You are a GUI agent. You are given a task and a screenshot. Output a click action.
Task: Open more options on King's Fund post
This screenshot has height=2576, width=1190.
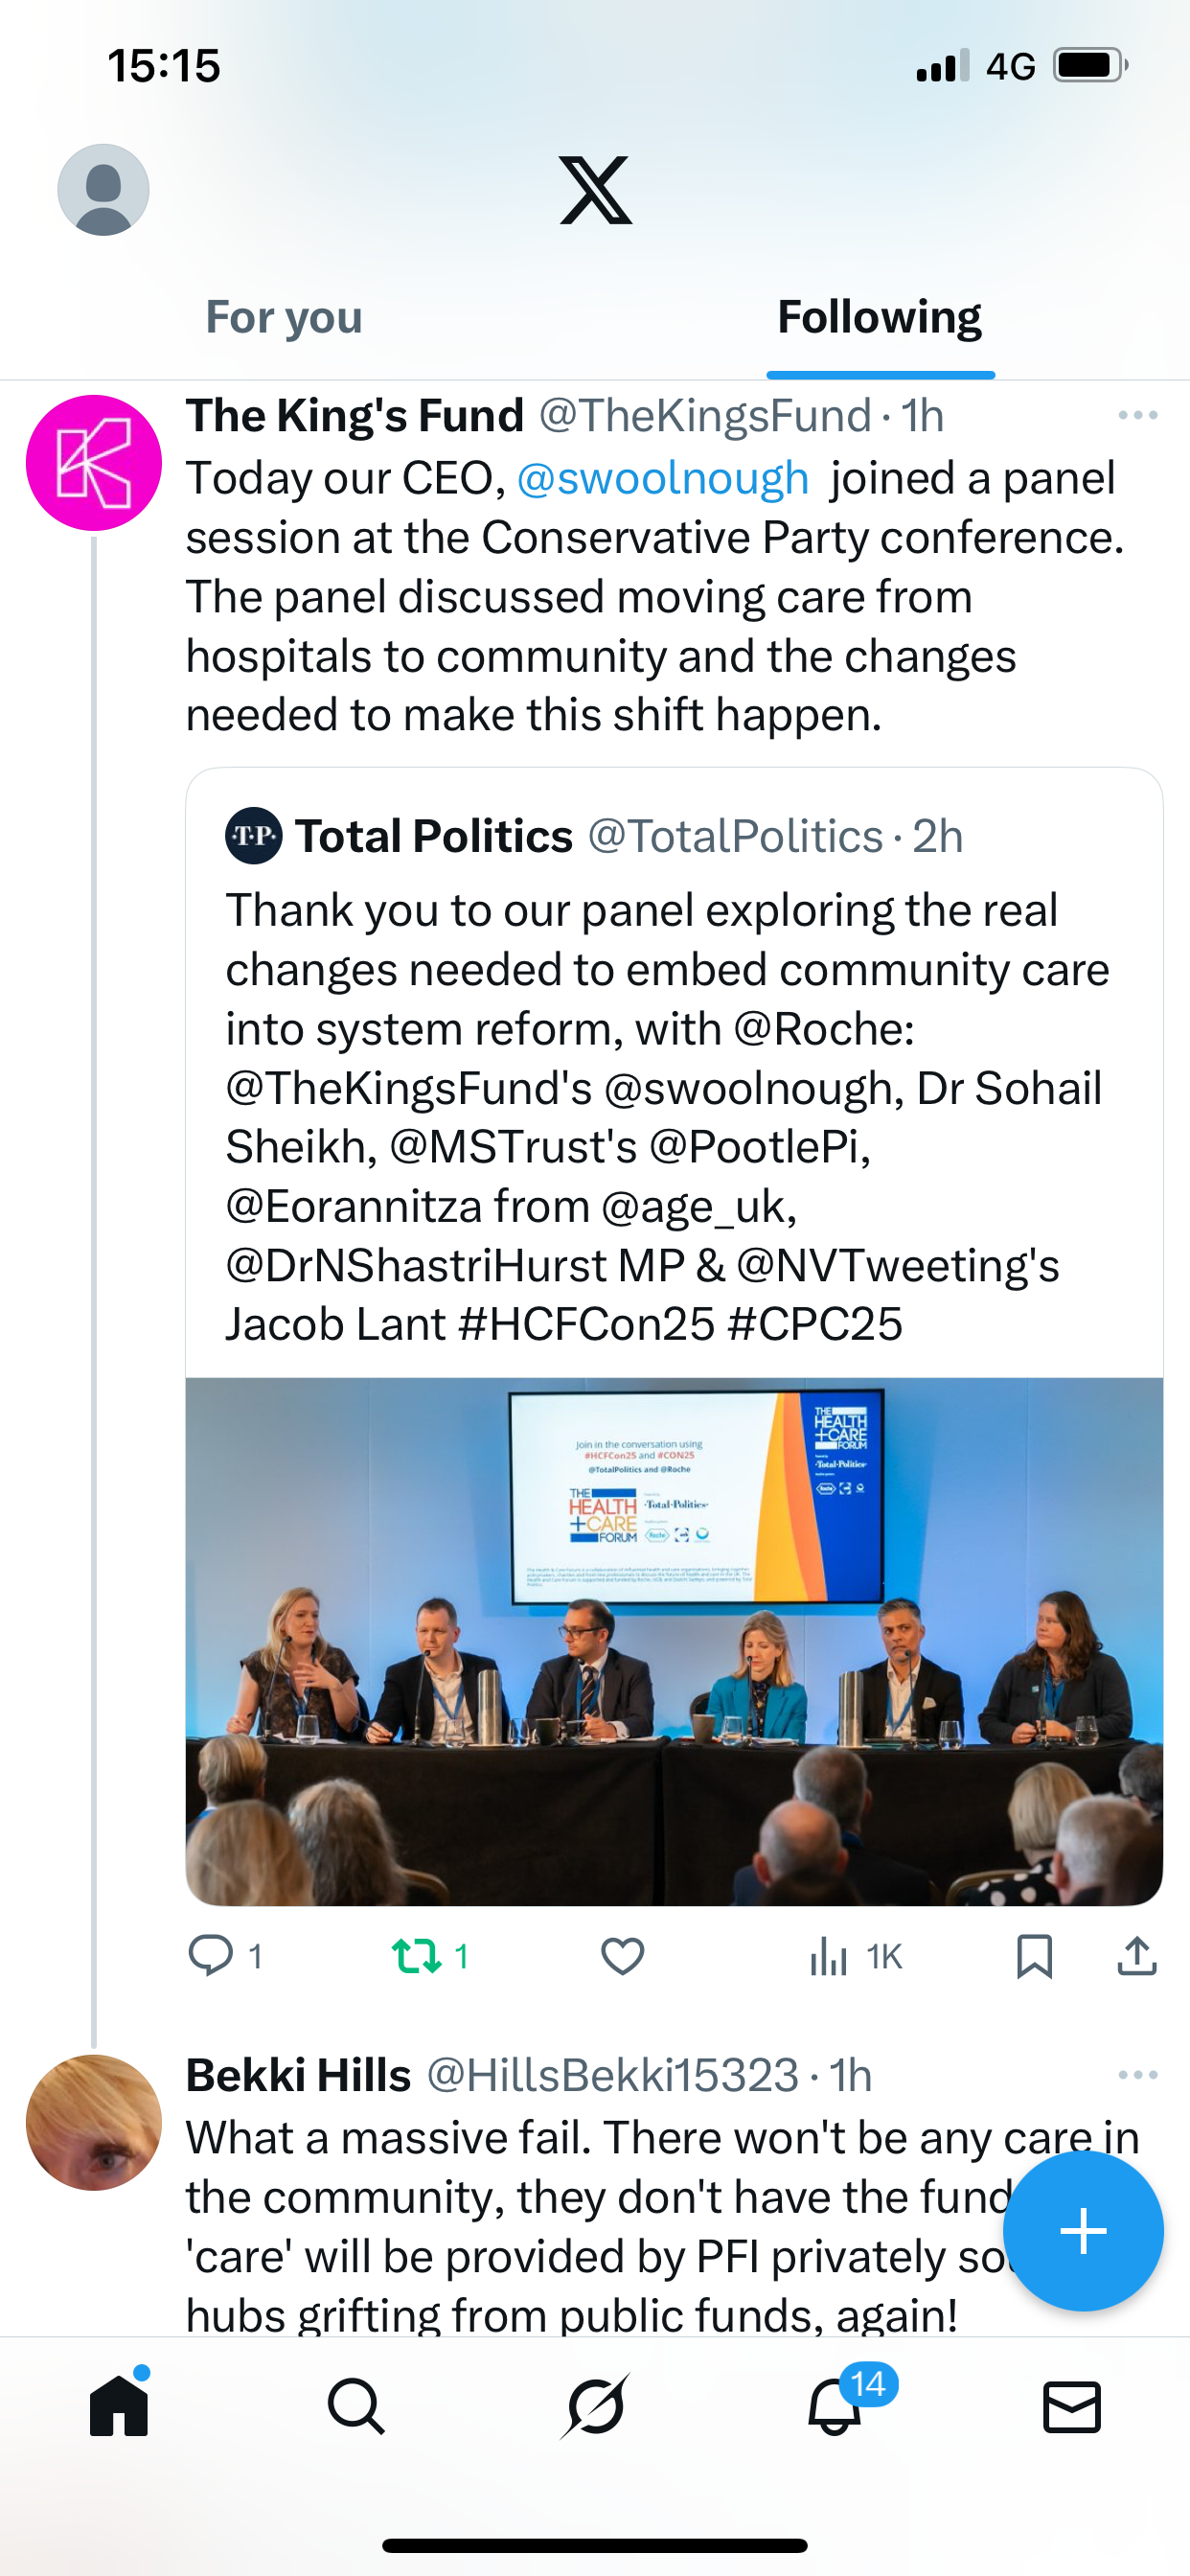[x=1137, y=415]
